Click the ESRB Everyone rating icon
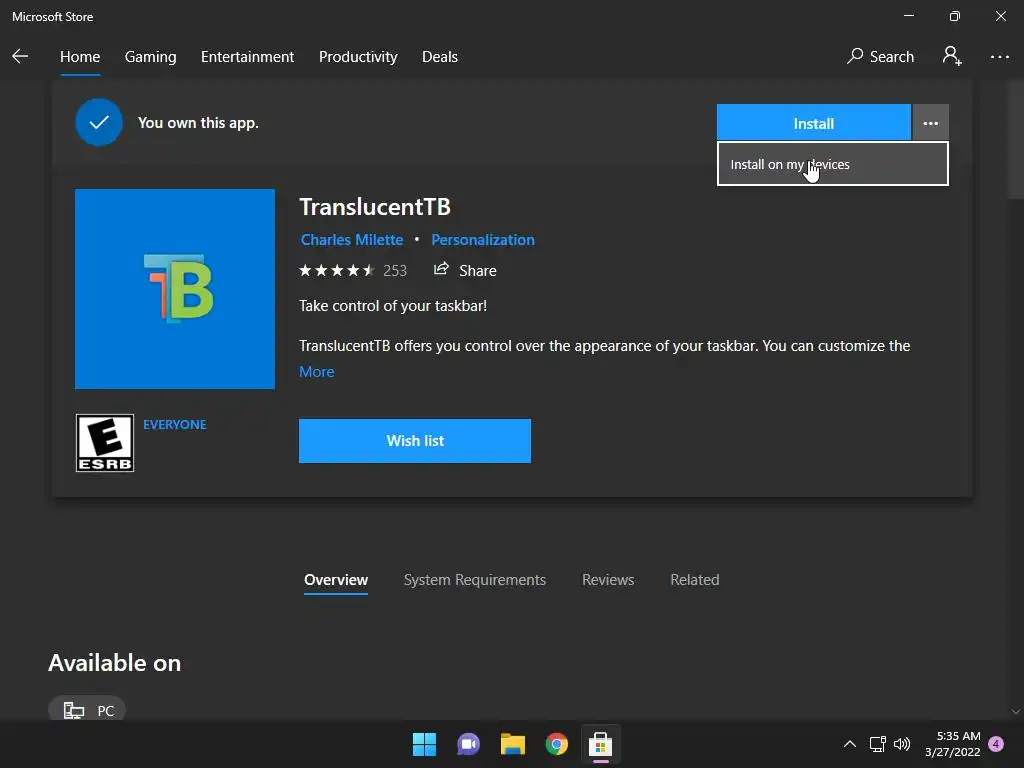The height and width of the screenshot is (768, 1024). (x=104, y=443)
